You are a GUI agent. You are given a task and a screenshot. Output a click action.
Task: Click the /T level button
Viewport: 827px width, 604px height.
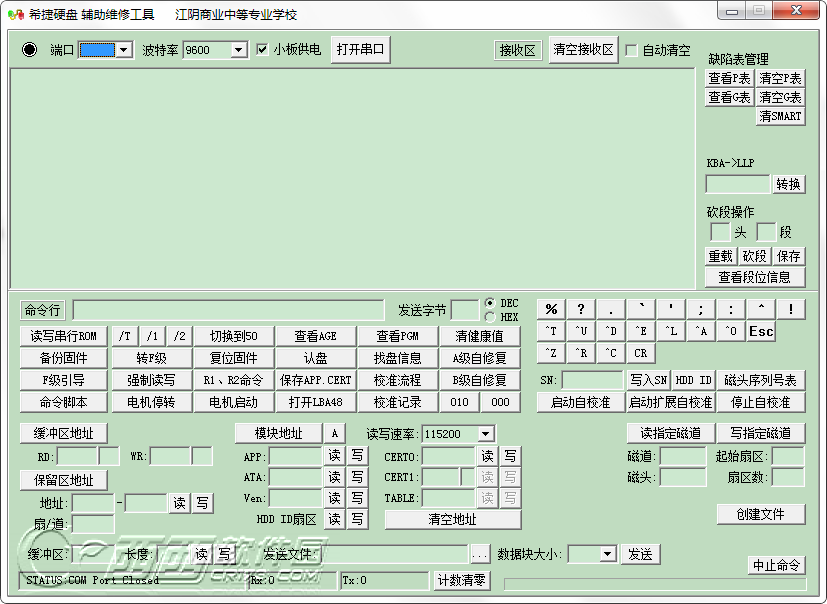(x=124, y=336)
